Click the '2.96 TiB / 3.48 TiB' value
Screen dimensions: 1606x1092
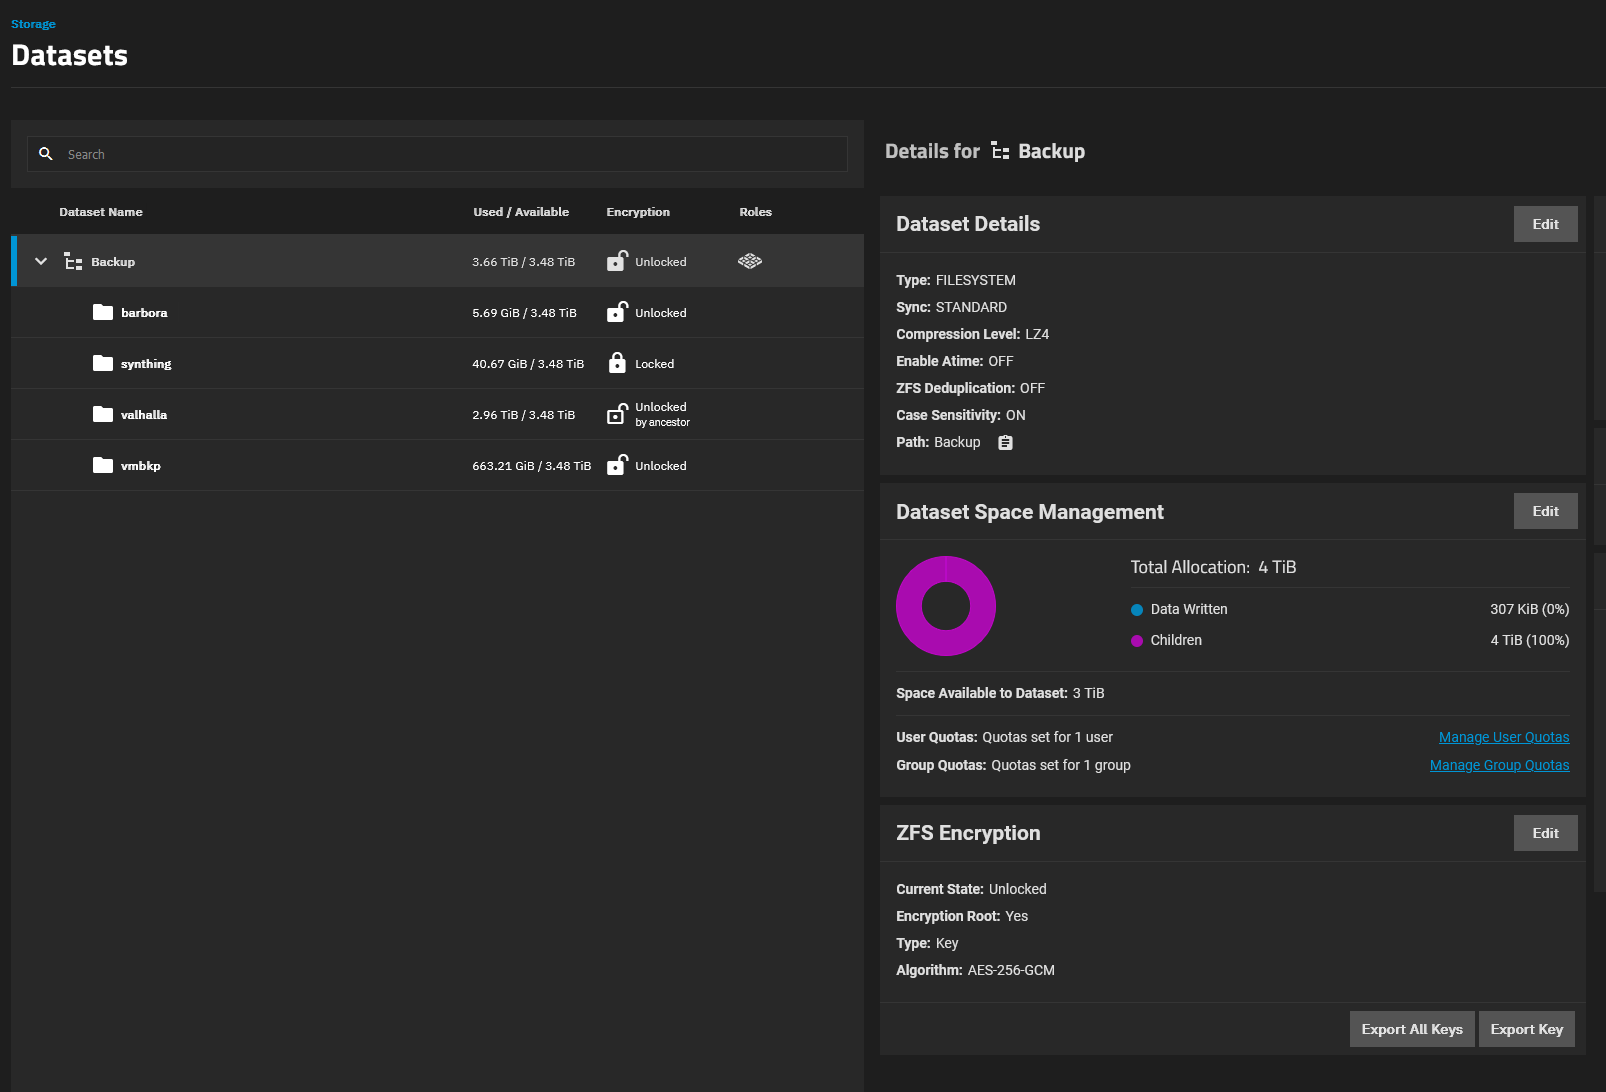pyautogui.click(x=524, y=415)
